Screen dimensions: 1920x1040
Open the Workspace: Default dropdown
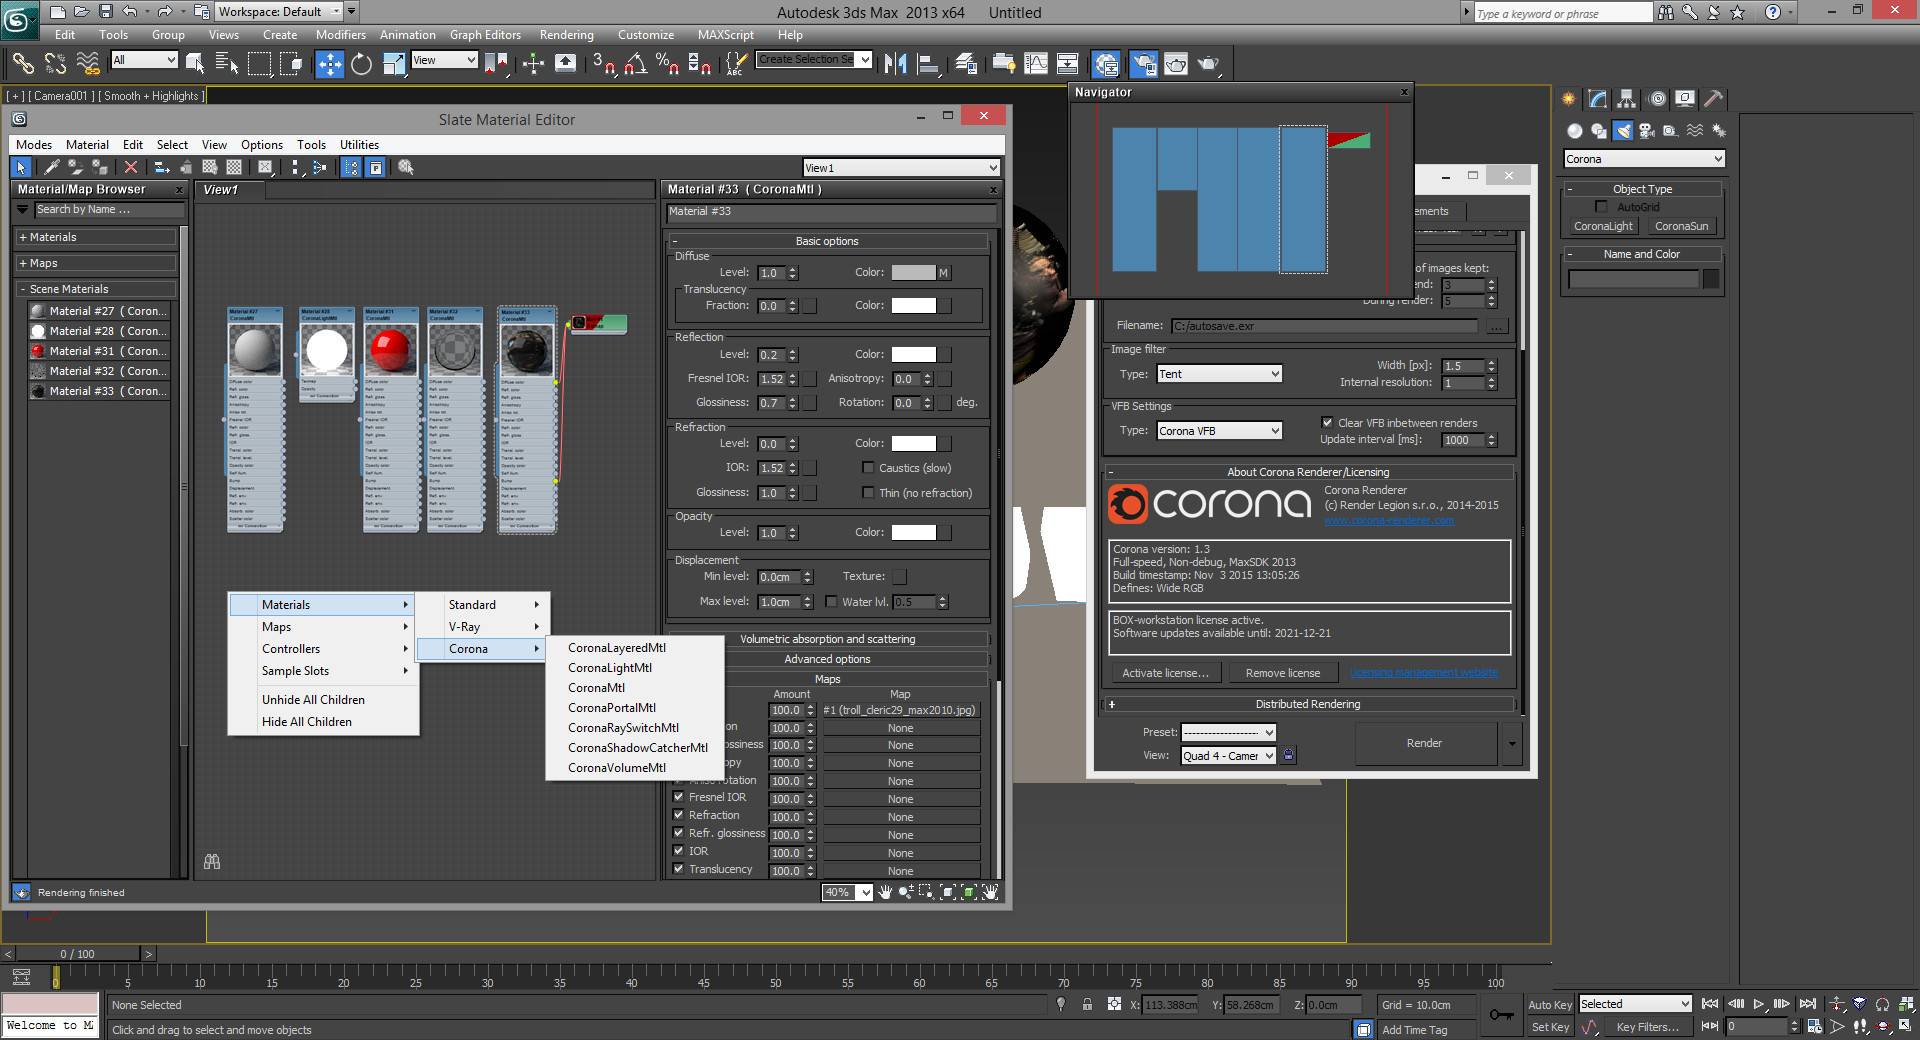pos(278,12)
